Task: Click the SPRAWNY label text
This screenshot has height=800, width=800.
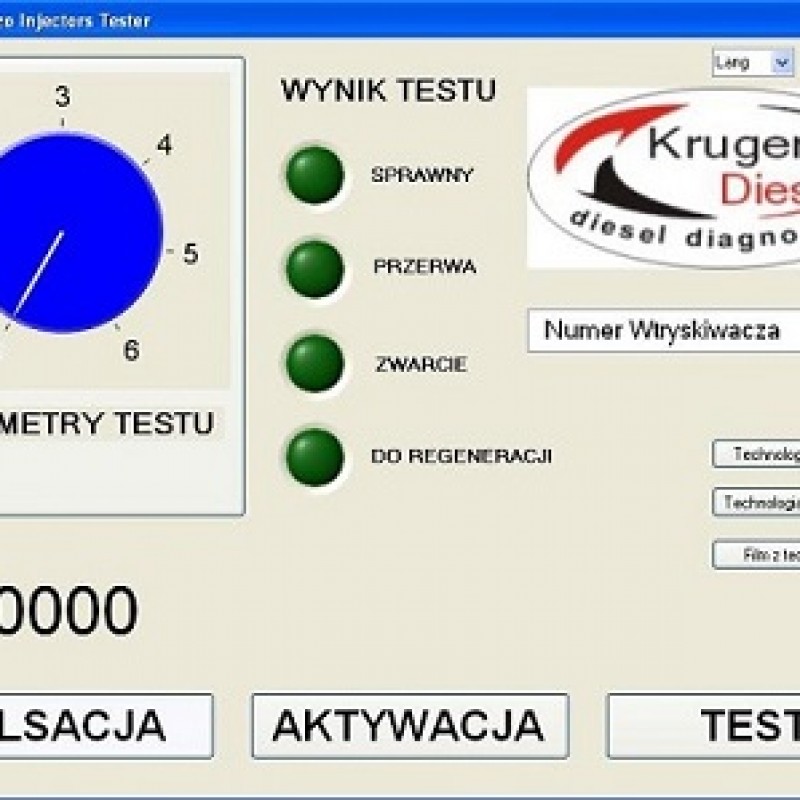Action: point(422,175)
